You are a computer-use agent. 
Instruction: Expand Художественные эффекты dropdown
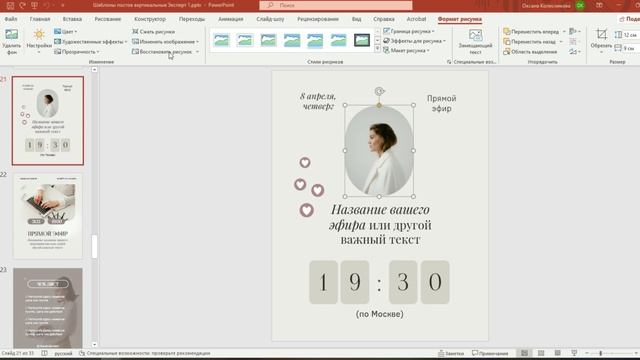tap(91, 42)
